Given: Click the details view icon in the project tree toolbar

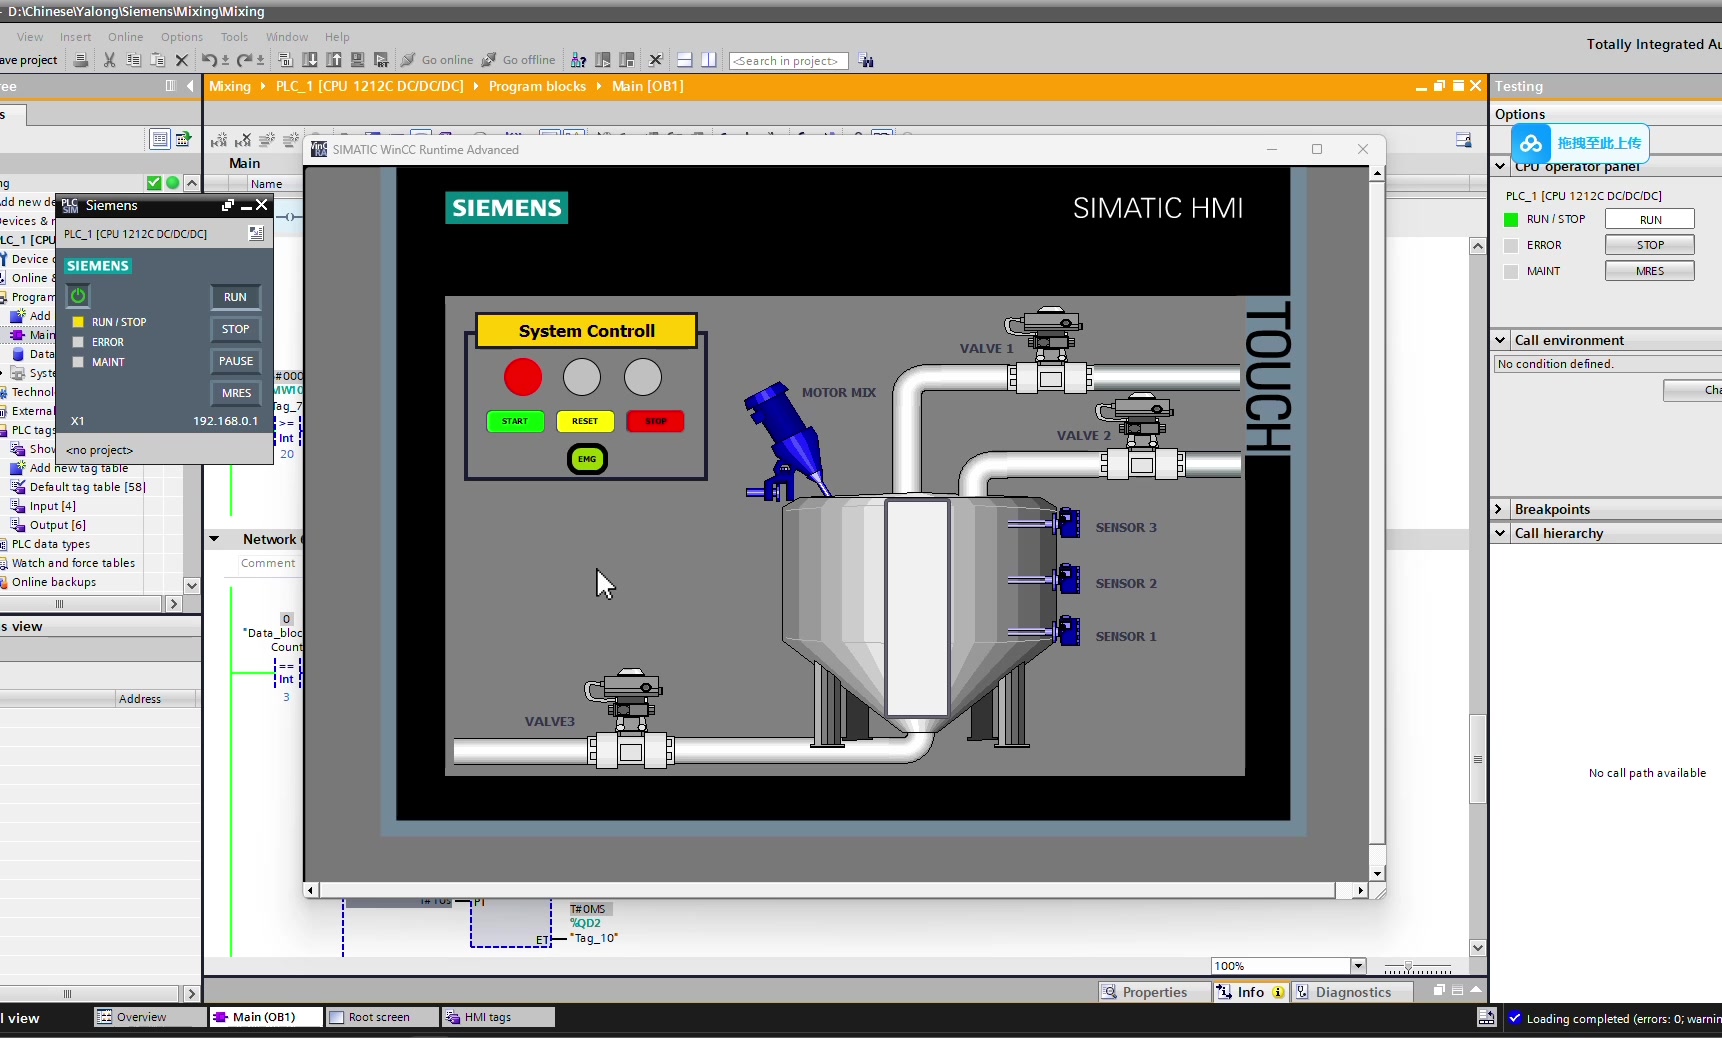Looking at the screenshot, I should click(x=159, y=139).
